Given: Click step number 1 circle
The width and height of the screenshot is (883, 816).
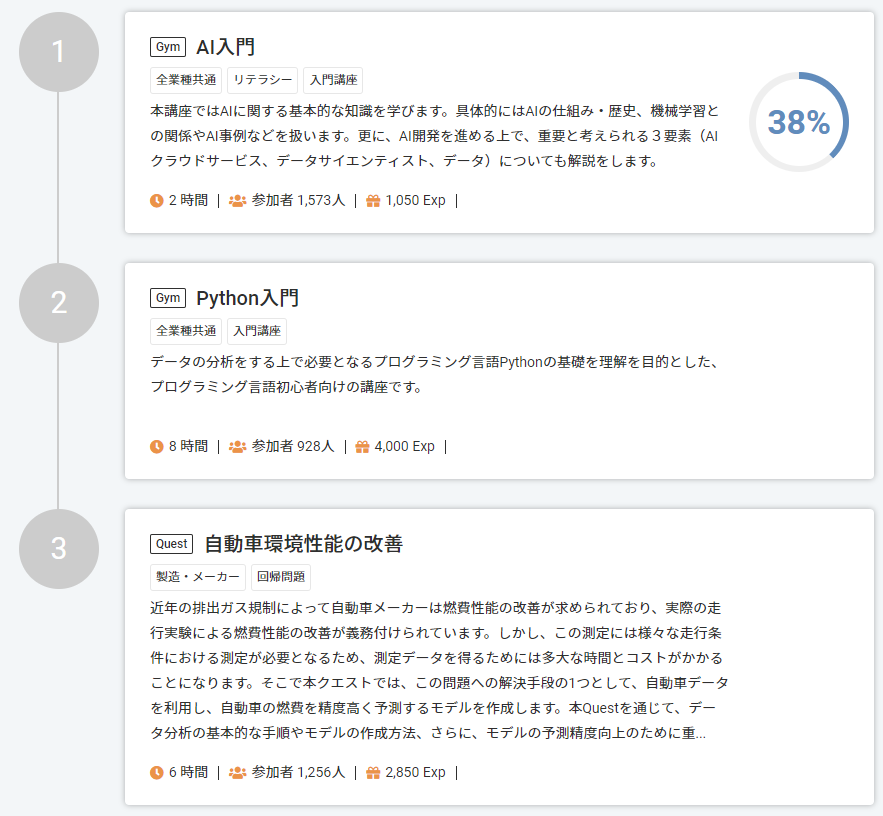Looking at the screenshot, I should 59,52.
